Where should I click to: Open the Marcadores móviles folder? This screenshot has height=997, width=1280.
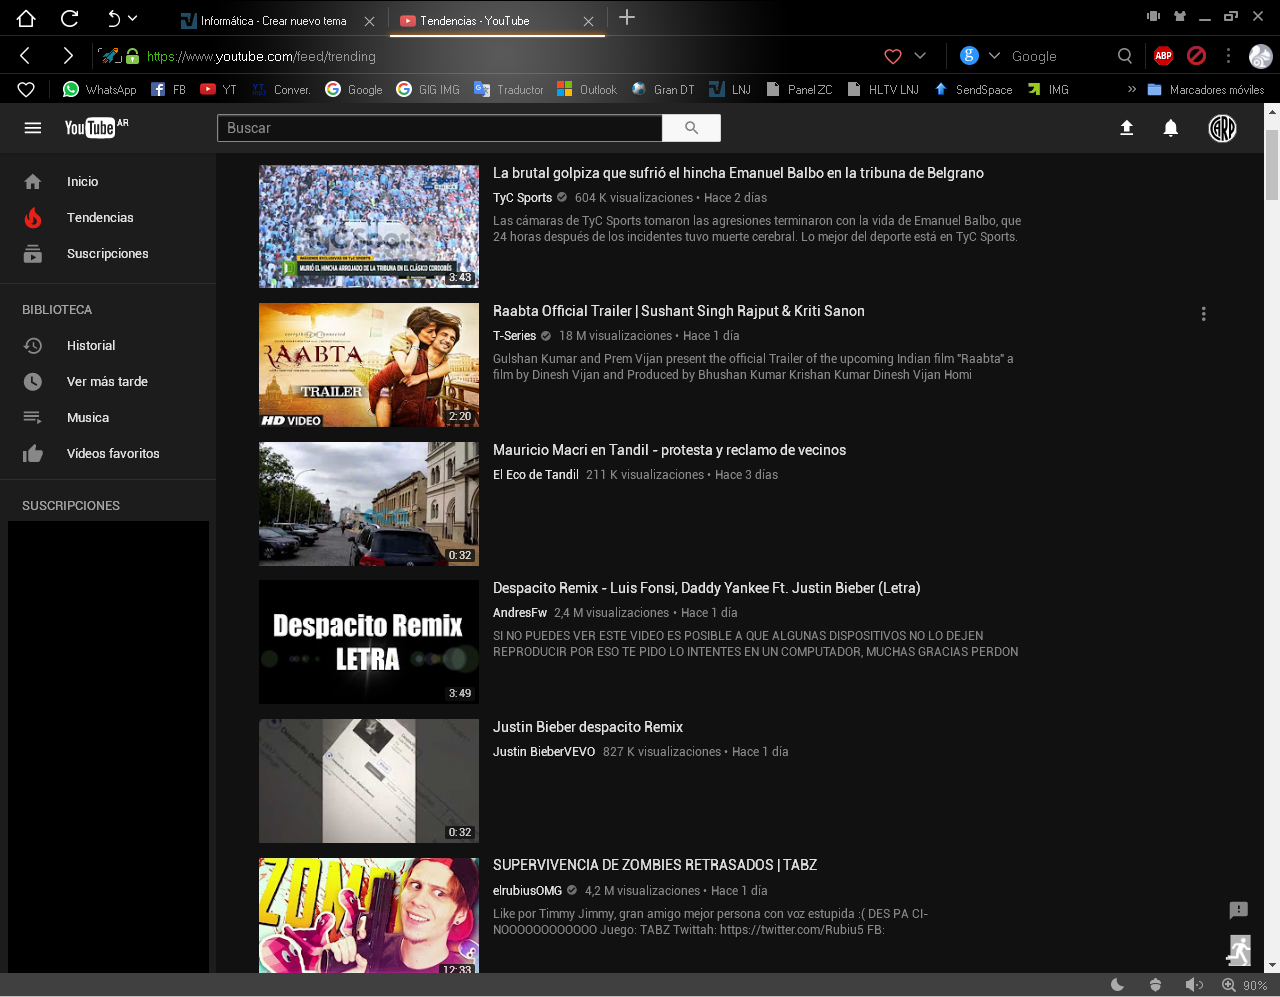coord(1206,89)
